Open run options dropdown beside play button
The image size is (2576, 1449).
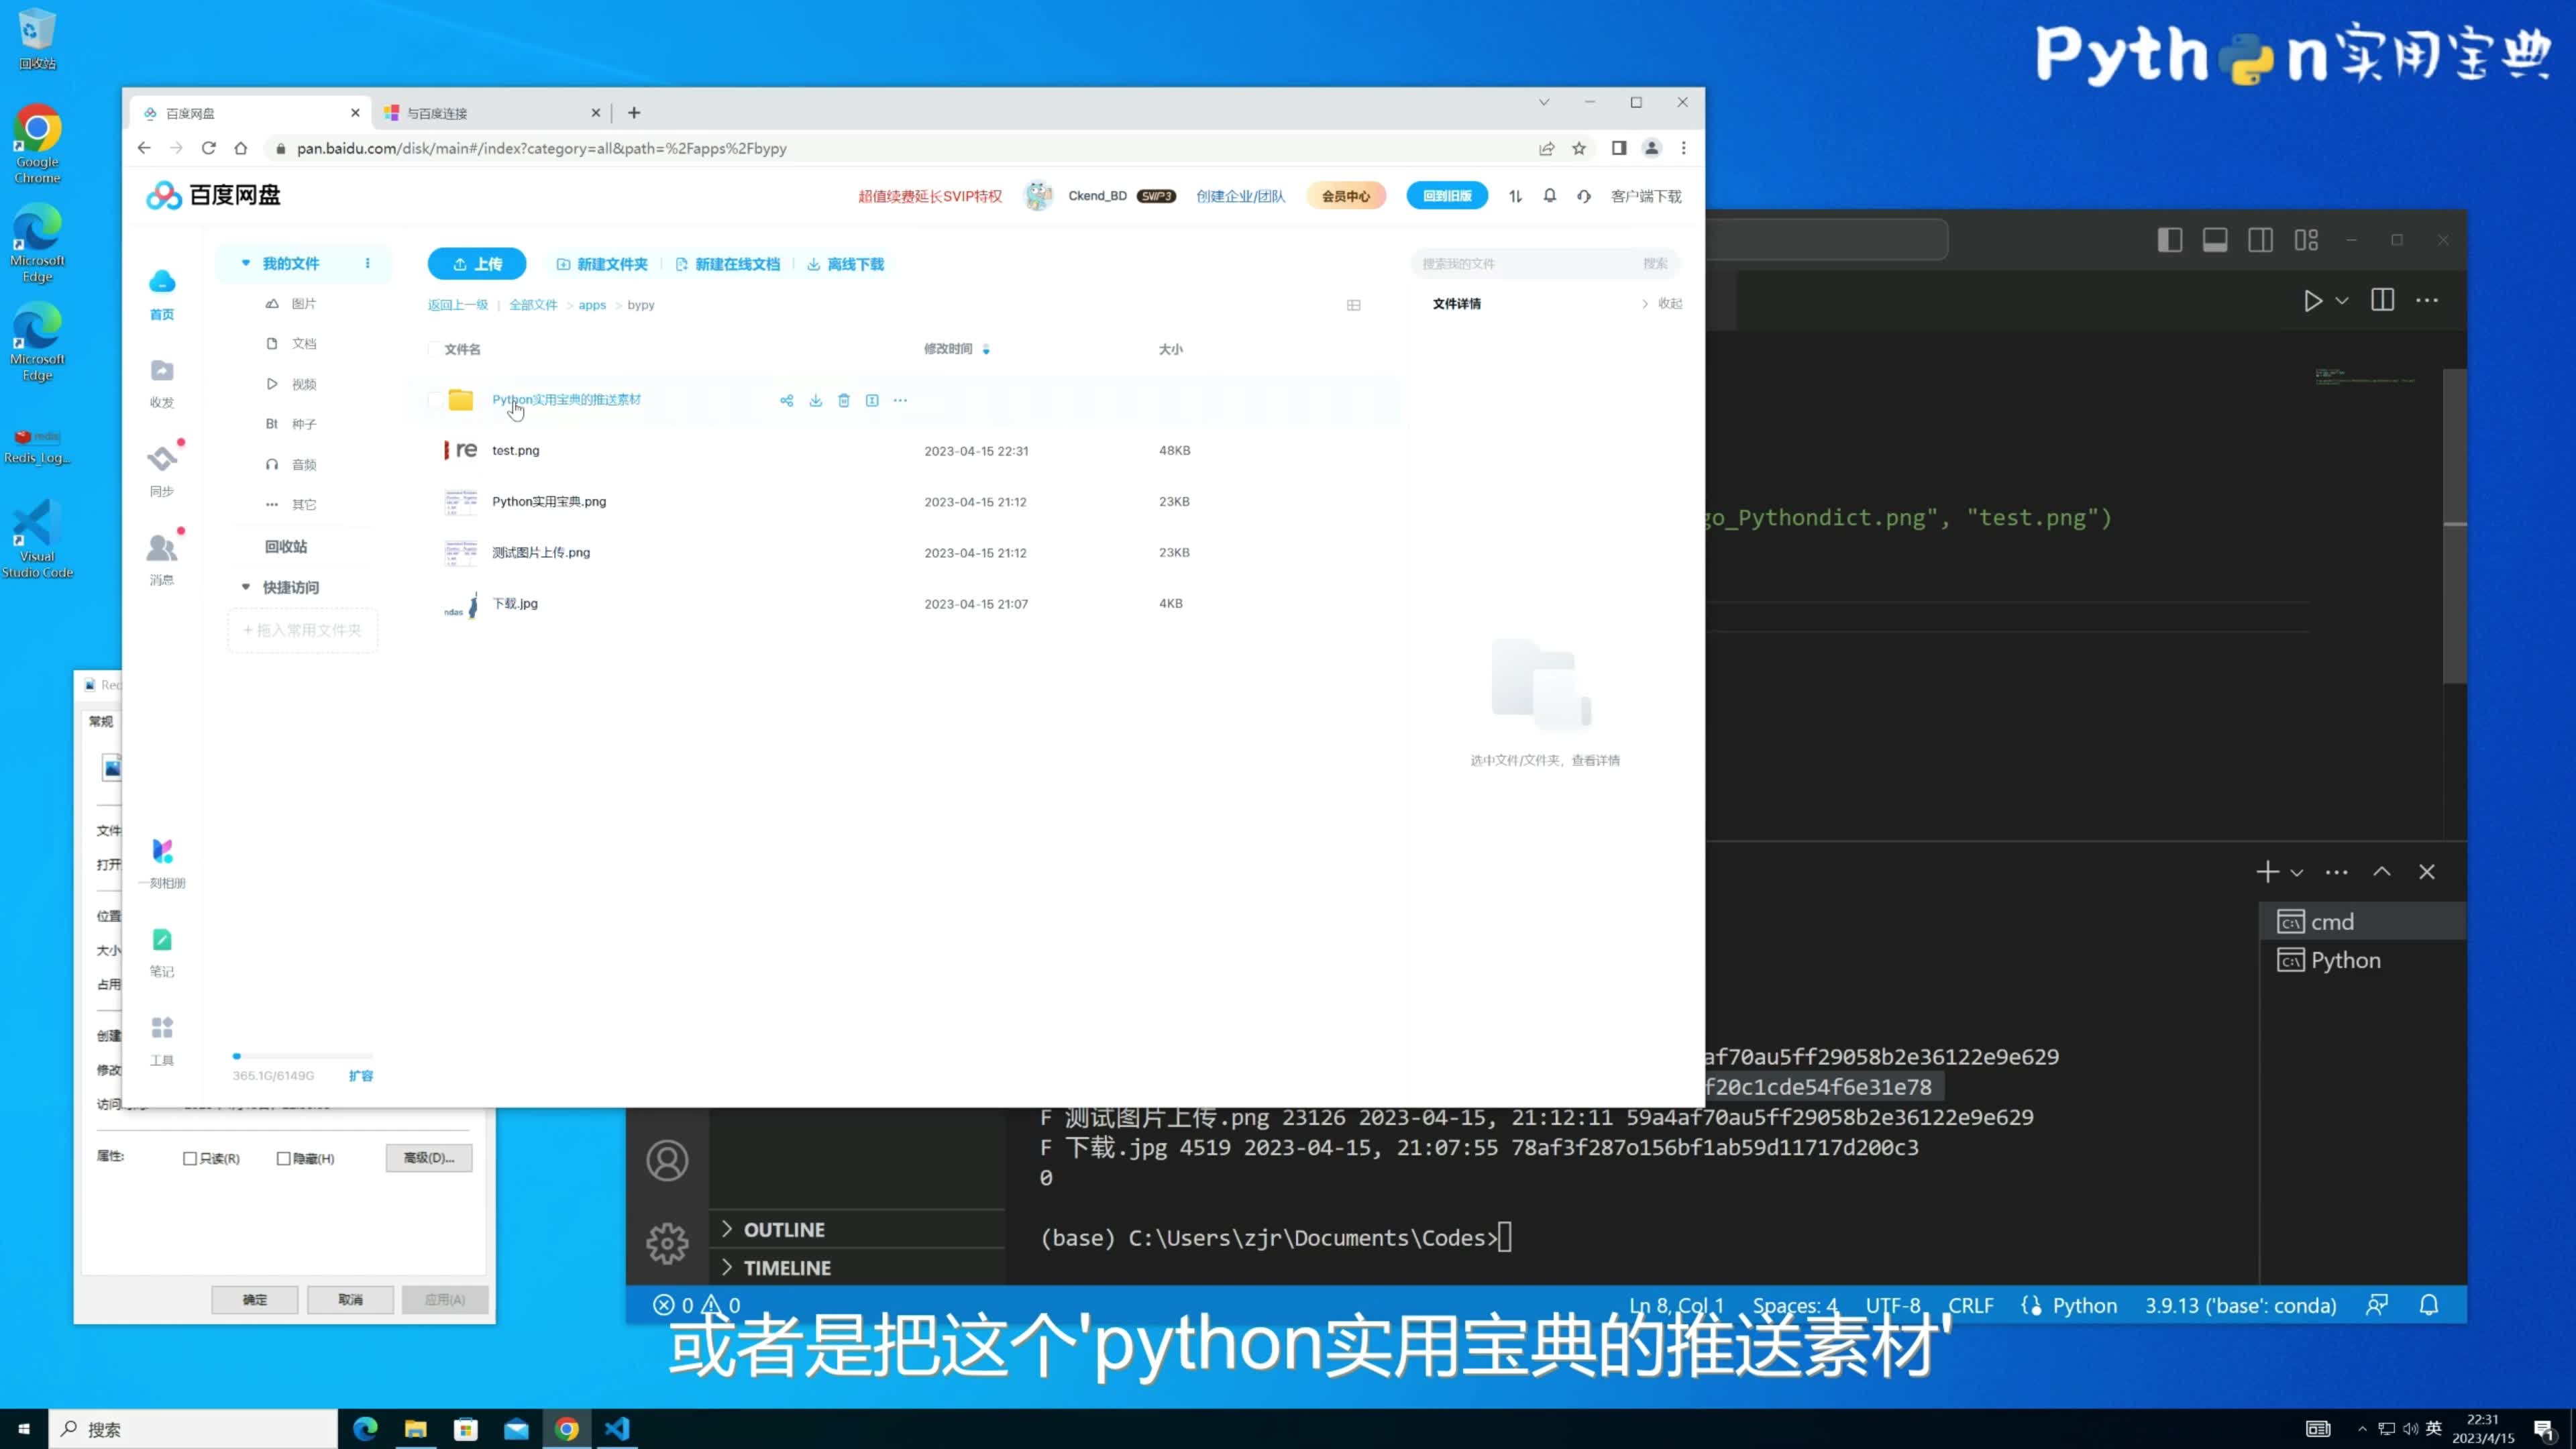point(2342,300)
